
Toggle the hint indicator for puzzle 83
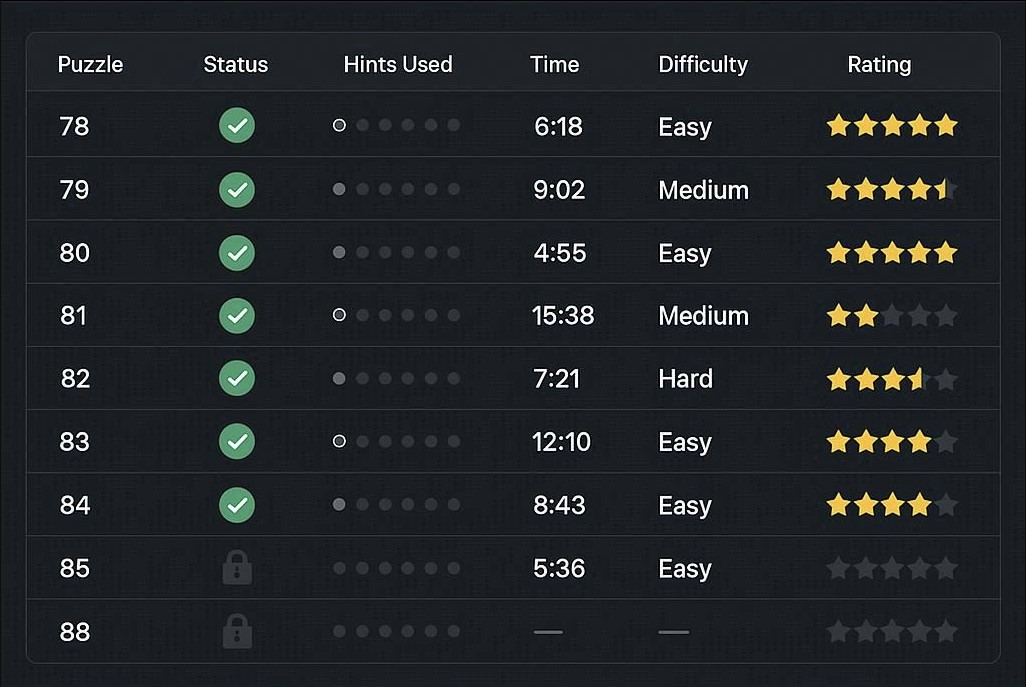[339, 441]
